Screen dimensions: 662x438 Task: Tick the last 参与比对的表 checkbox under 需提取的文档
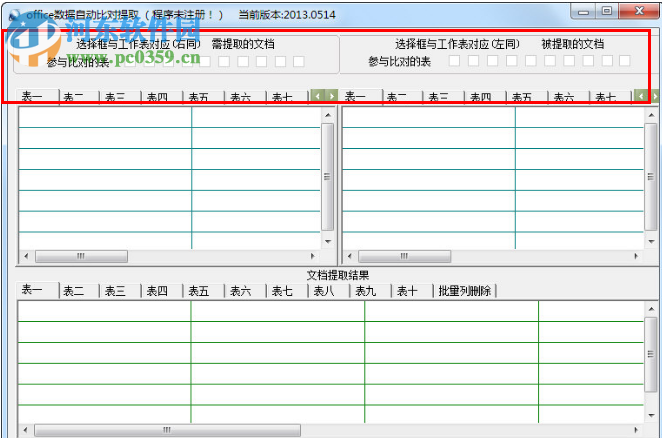pyautogui.click(x=299, y=62)
